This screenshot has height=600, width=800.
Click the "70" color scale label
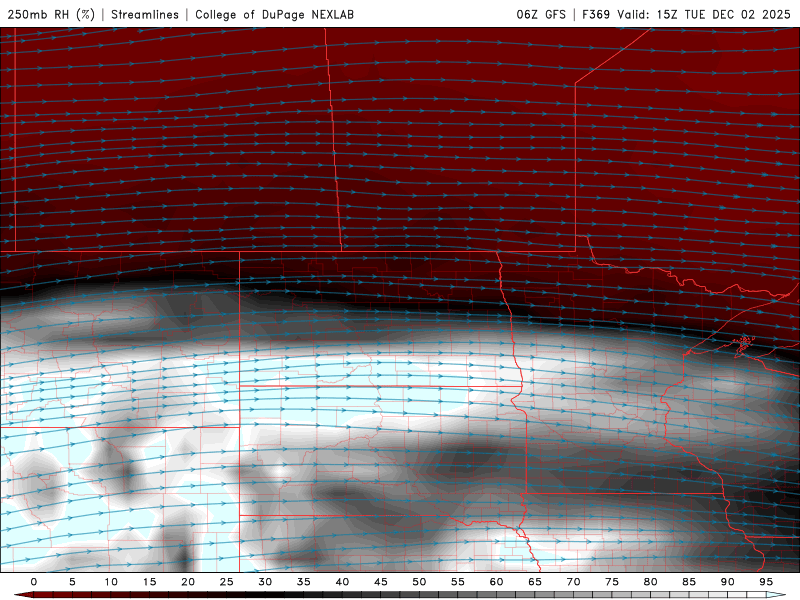point(573,582)
